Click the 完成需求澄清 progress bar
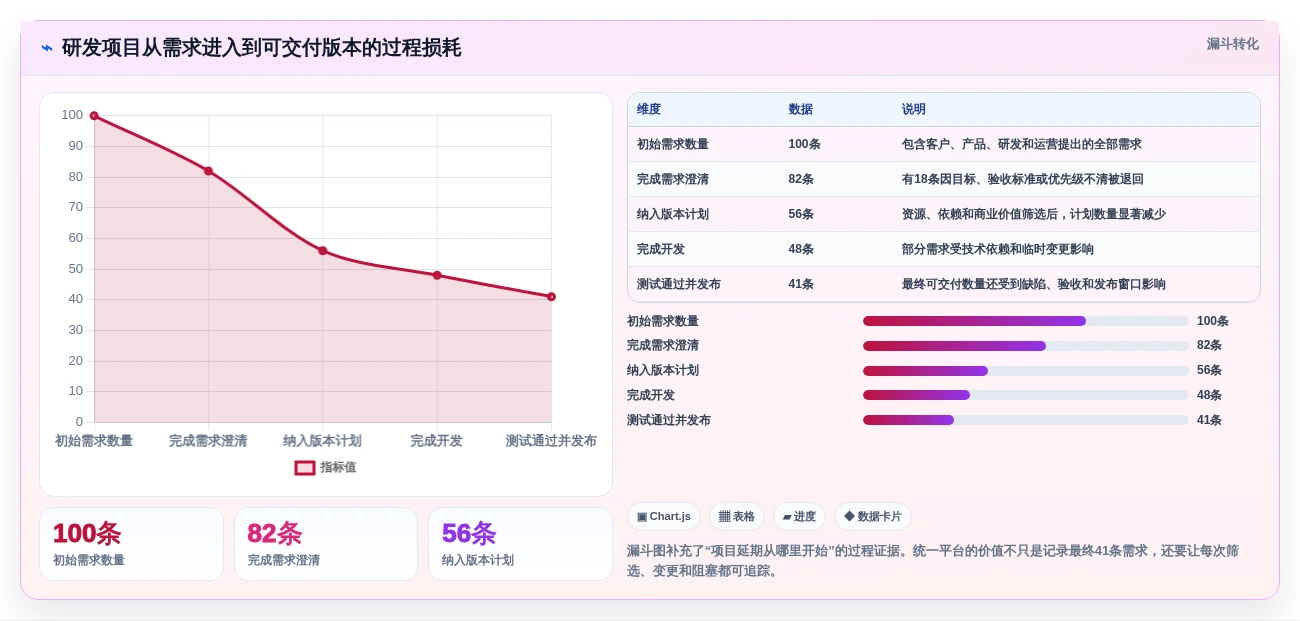Image resolution: width=1300 pixels, height=621 pixels. tap(1026, 346)
